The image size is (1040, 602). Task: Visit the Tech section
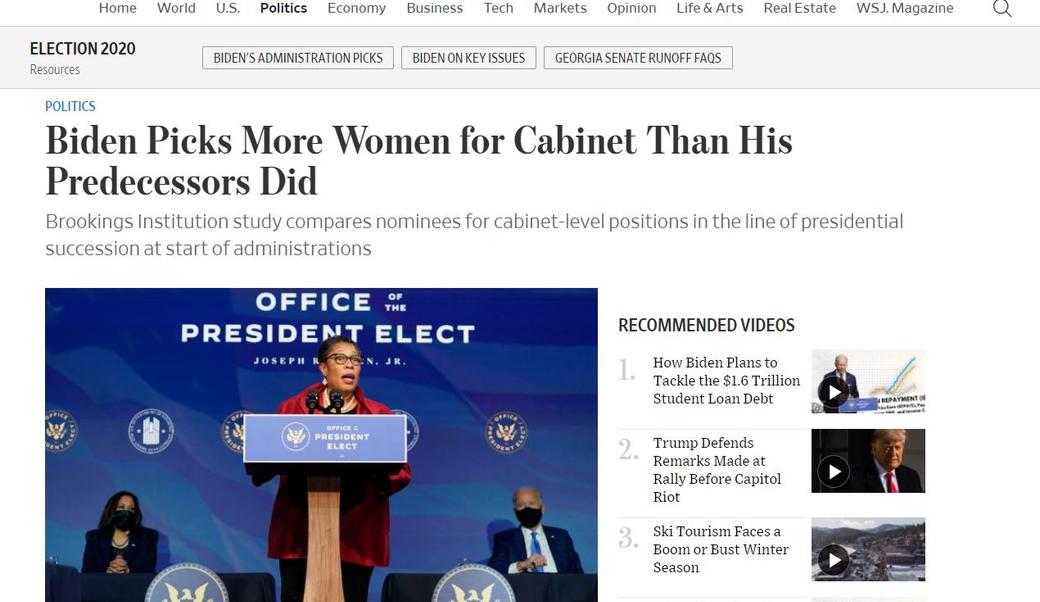498,8
